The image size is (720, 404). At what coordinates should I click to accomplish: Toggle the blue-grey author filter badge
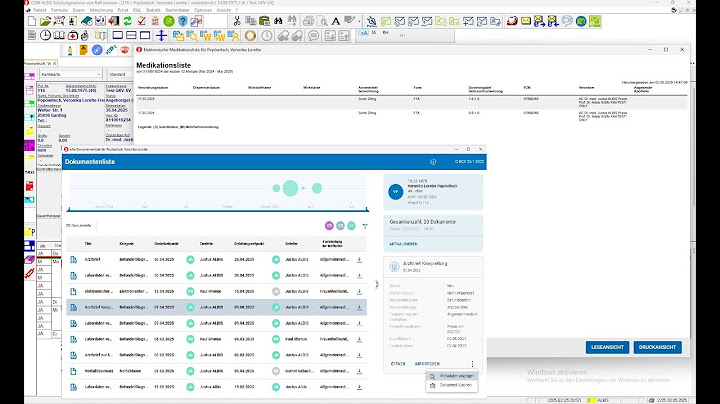click(x=340, y=225)
